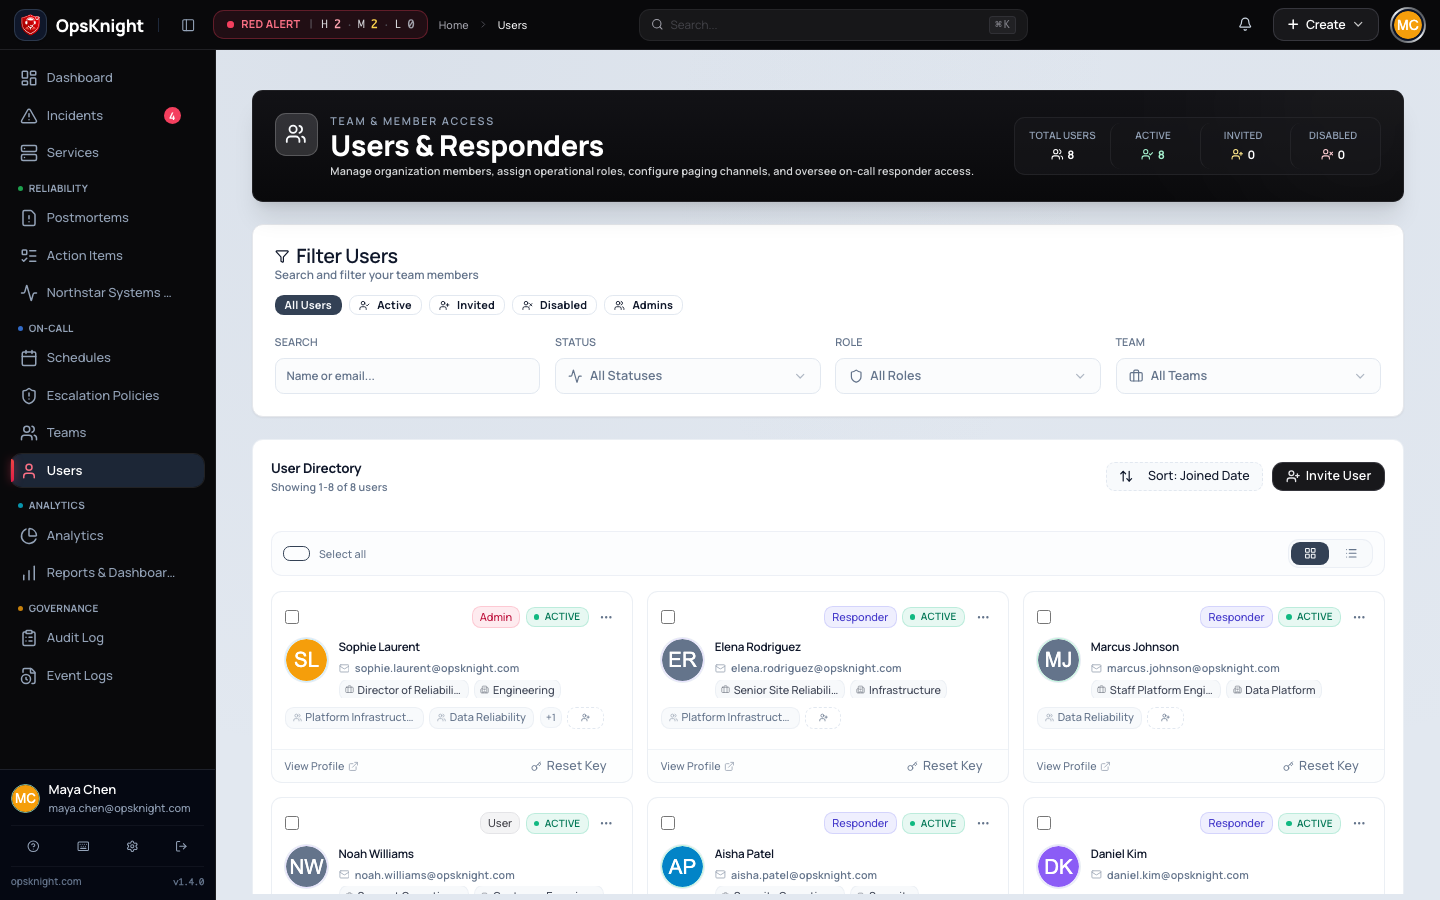1440x900 pixels.
Task: Toggle the sidebar collapse icon
Action: pos(188,25)
